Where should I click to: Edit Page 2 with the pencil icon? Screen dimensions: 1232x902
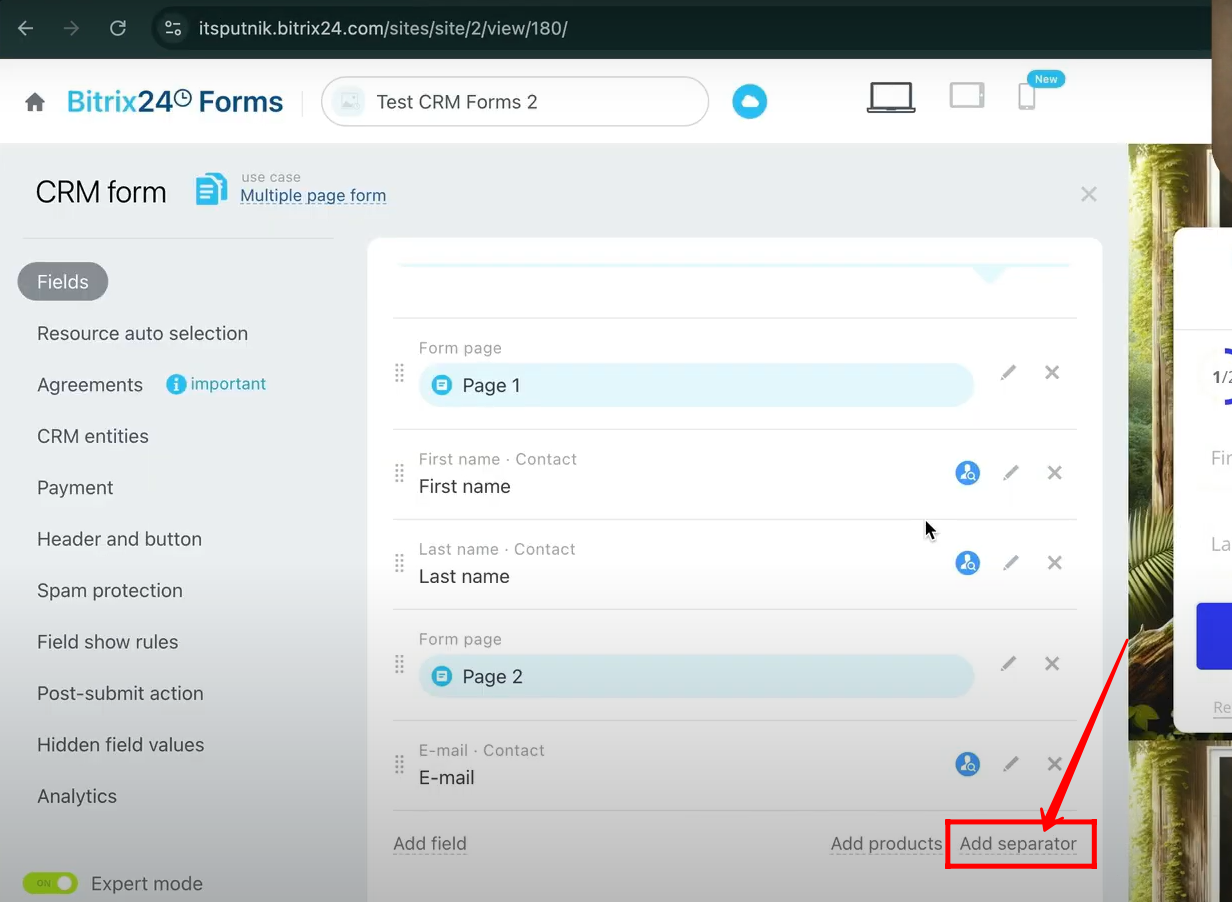coord(1009,663)
